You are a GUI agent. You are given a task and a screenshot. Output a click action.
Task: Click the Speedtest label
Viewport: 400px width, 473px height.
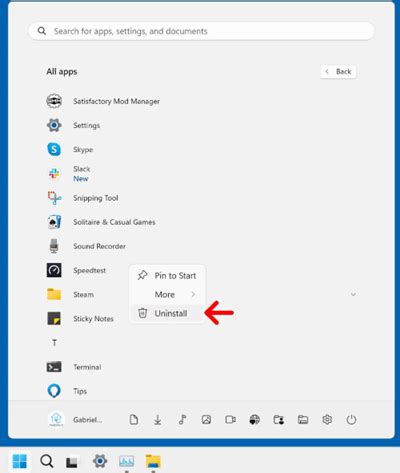[89, 270]
